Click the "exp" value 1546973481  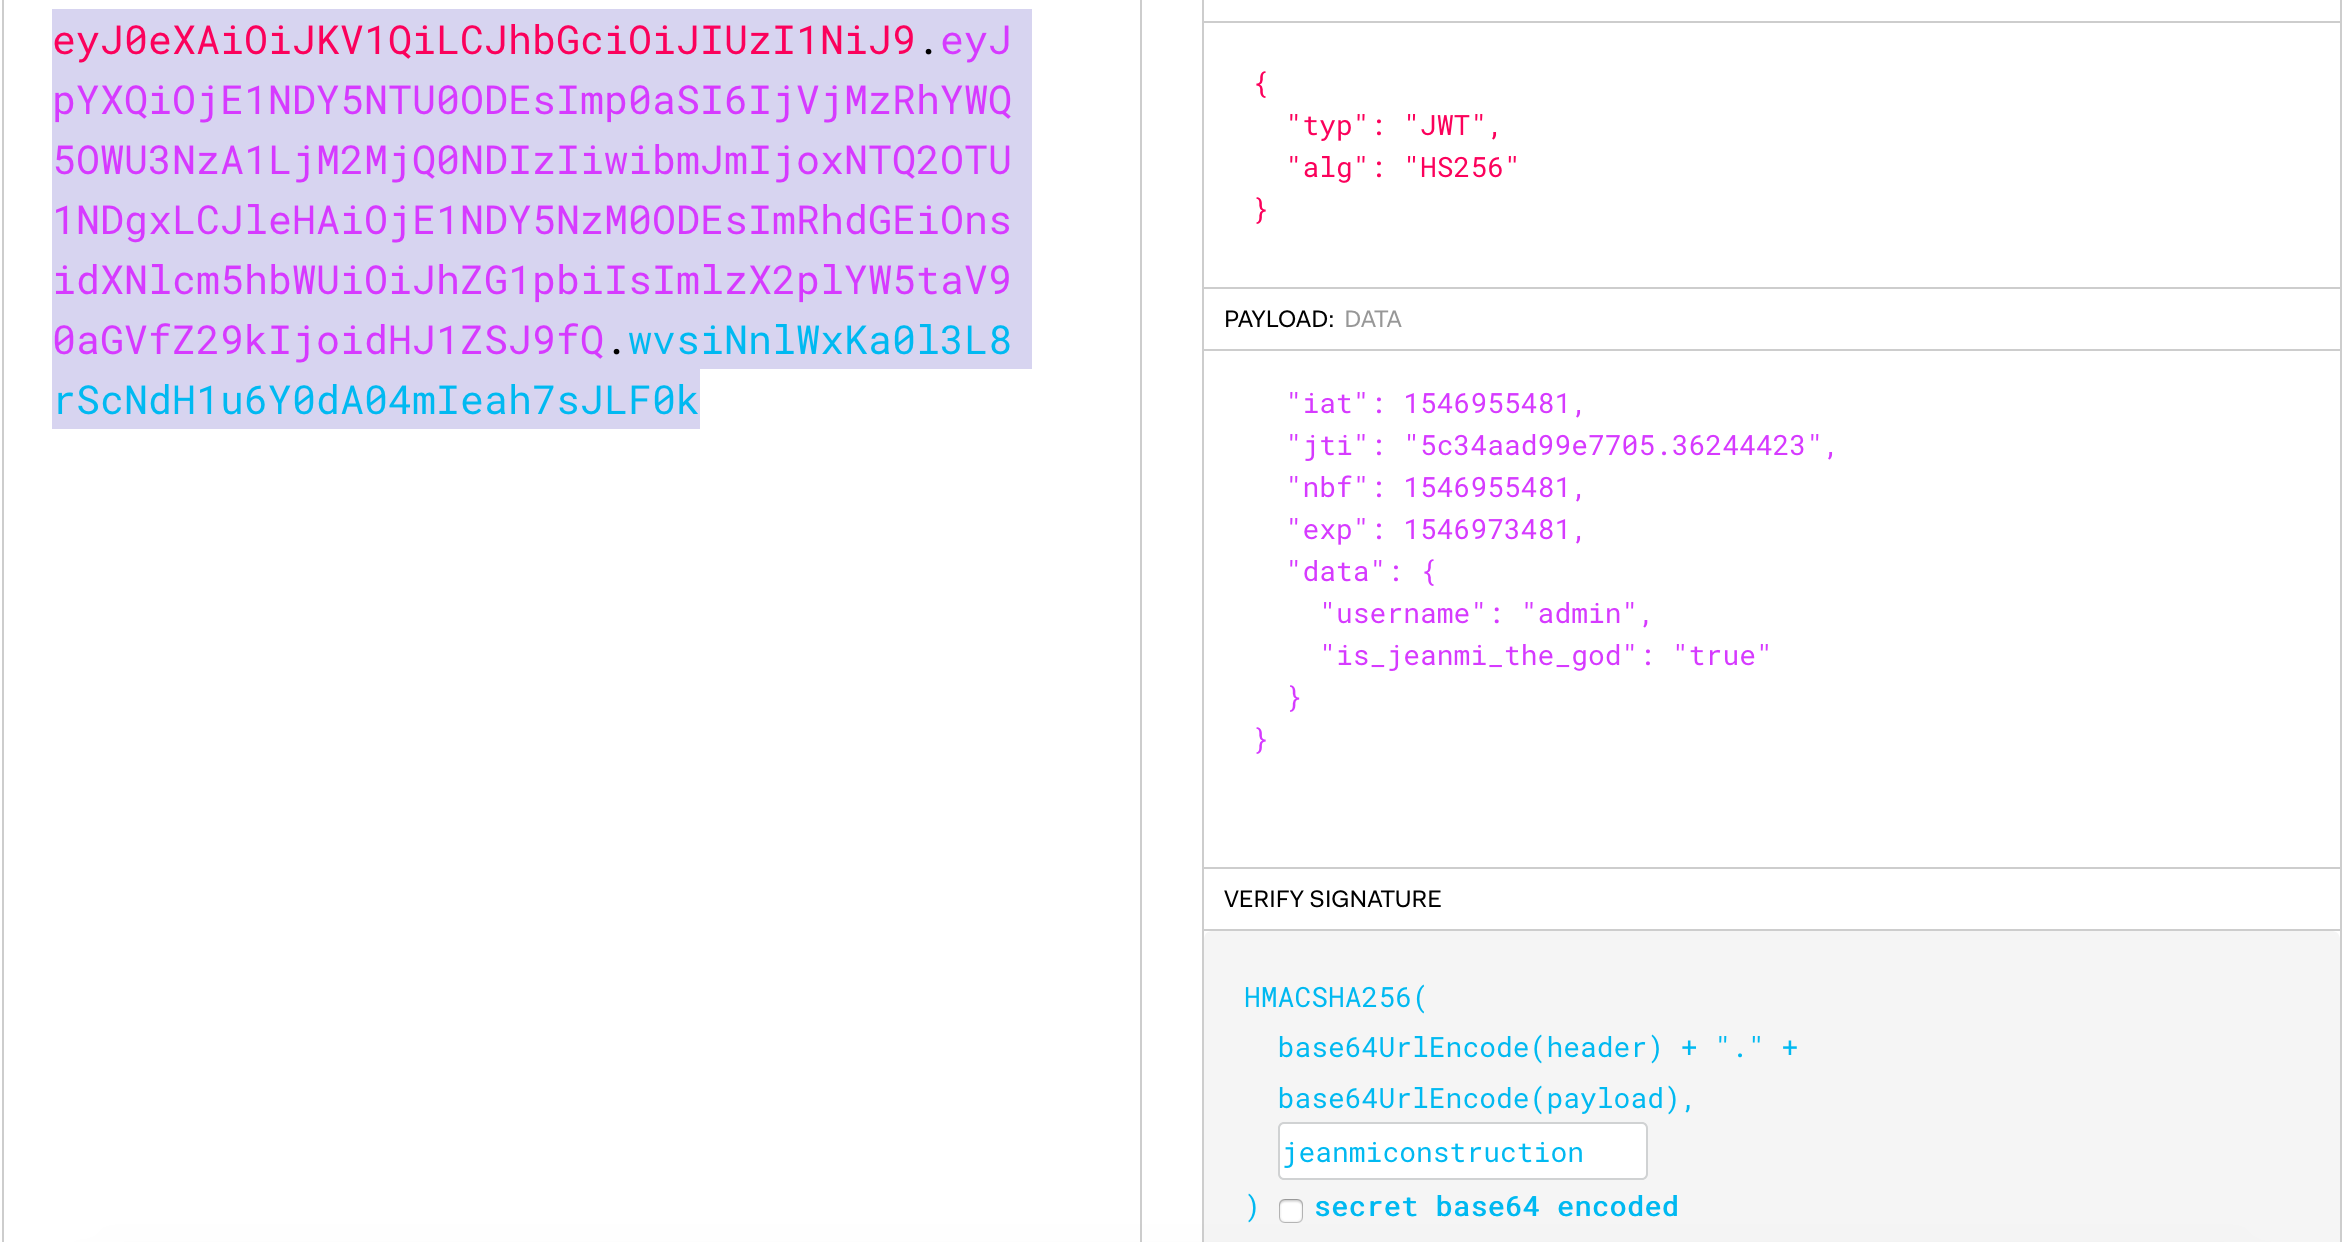(x=1486, y=530)
